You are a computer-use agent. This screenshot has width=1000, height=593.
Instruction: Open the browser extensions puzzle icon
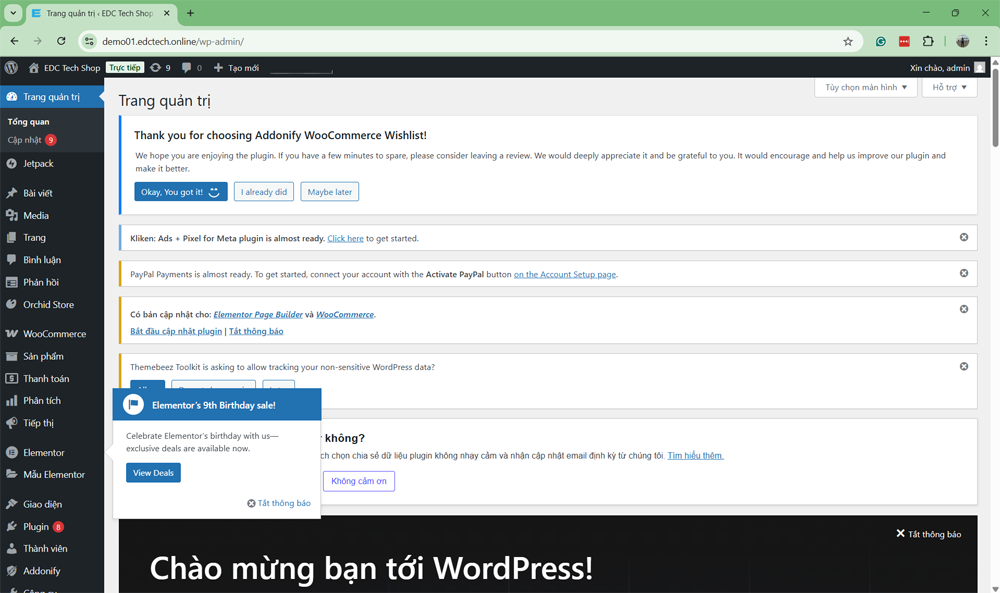tap(928, 41)
